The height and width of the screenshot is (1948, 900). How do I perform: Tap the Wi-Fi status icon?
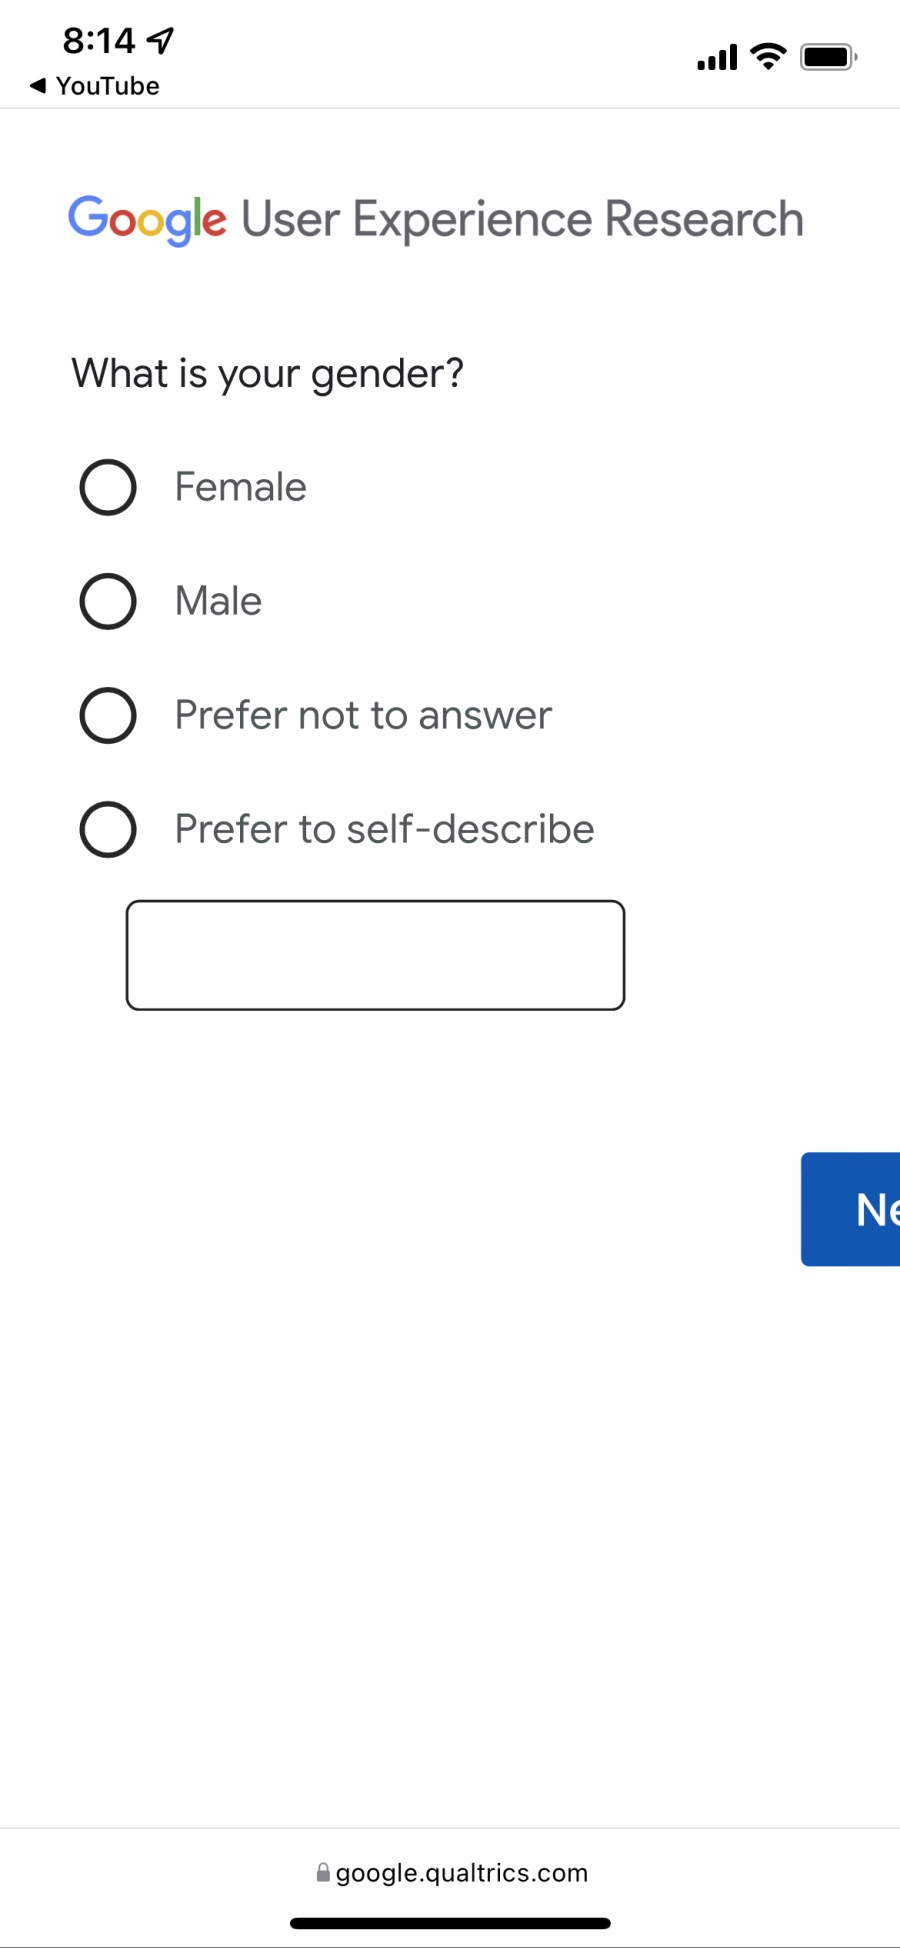(768, 57)
